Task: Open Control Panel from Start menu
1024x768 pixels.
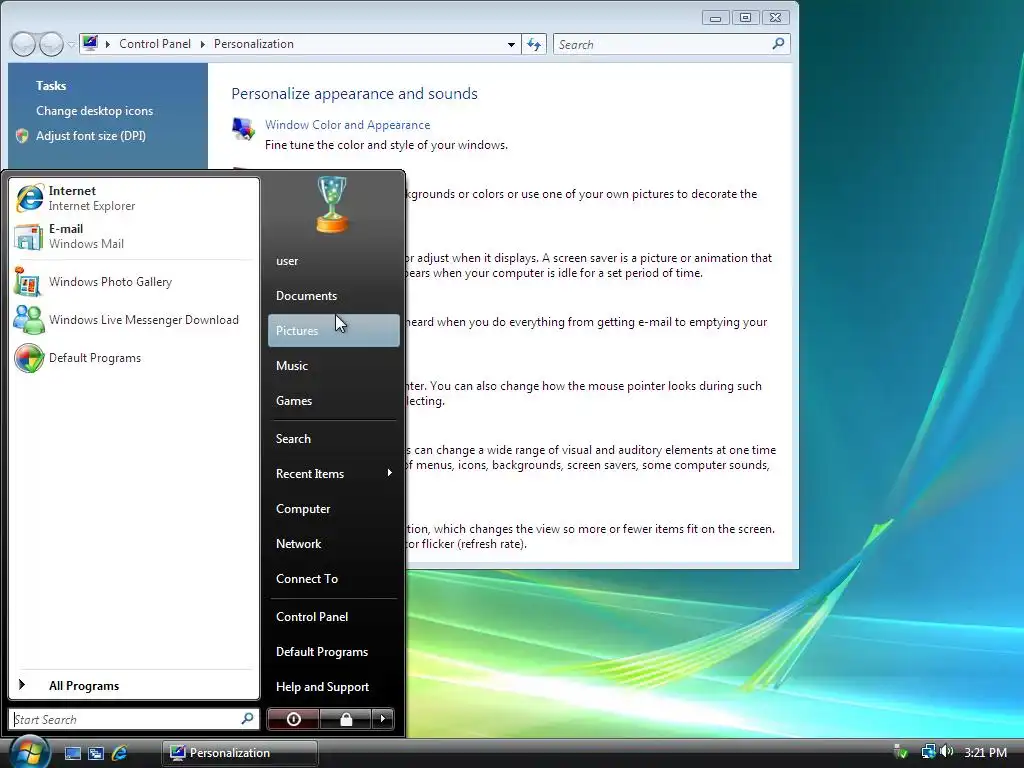Action: 333,616
